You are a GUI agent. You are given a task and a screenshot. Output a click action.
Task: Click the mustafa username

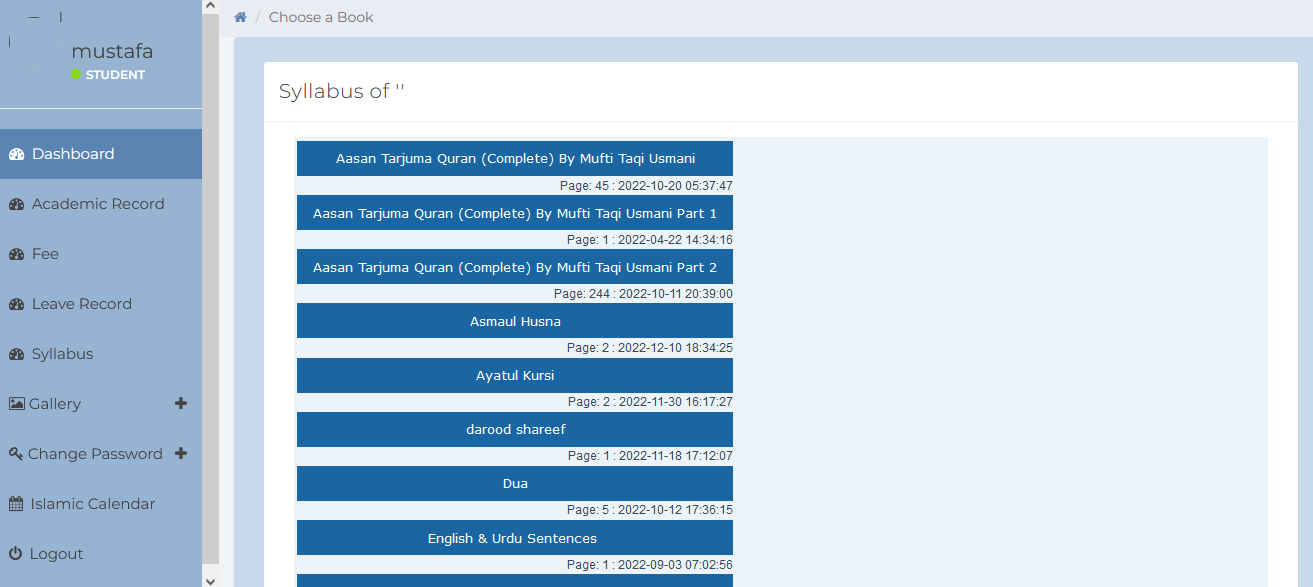pos(112,51)
